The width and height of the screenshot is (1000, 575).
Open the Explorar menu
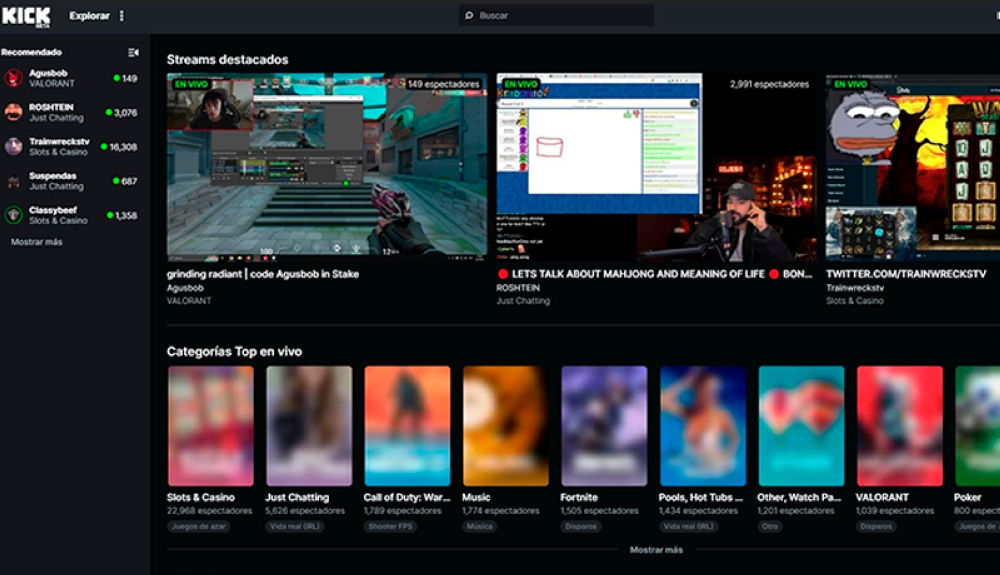[89, 16]
